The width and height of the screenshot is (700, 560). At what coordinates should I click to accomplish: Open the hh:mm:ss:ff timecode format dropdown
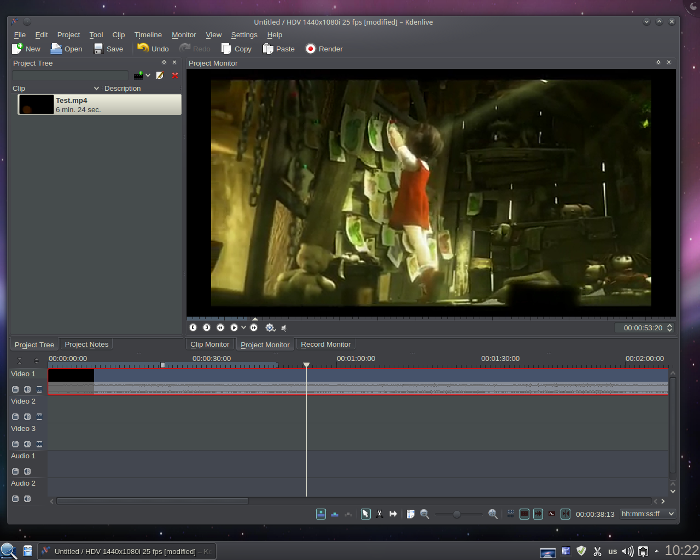tap(647, 514)
